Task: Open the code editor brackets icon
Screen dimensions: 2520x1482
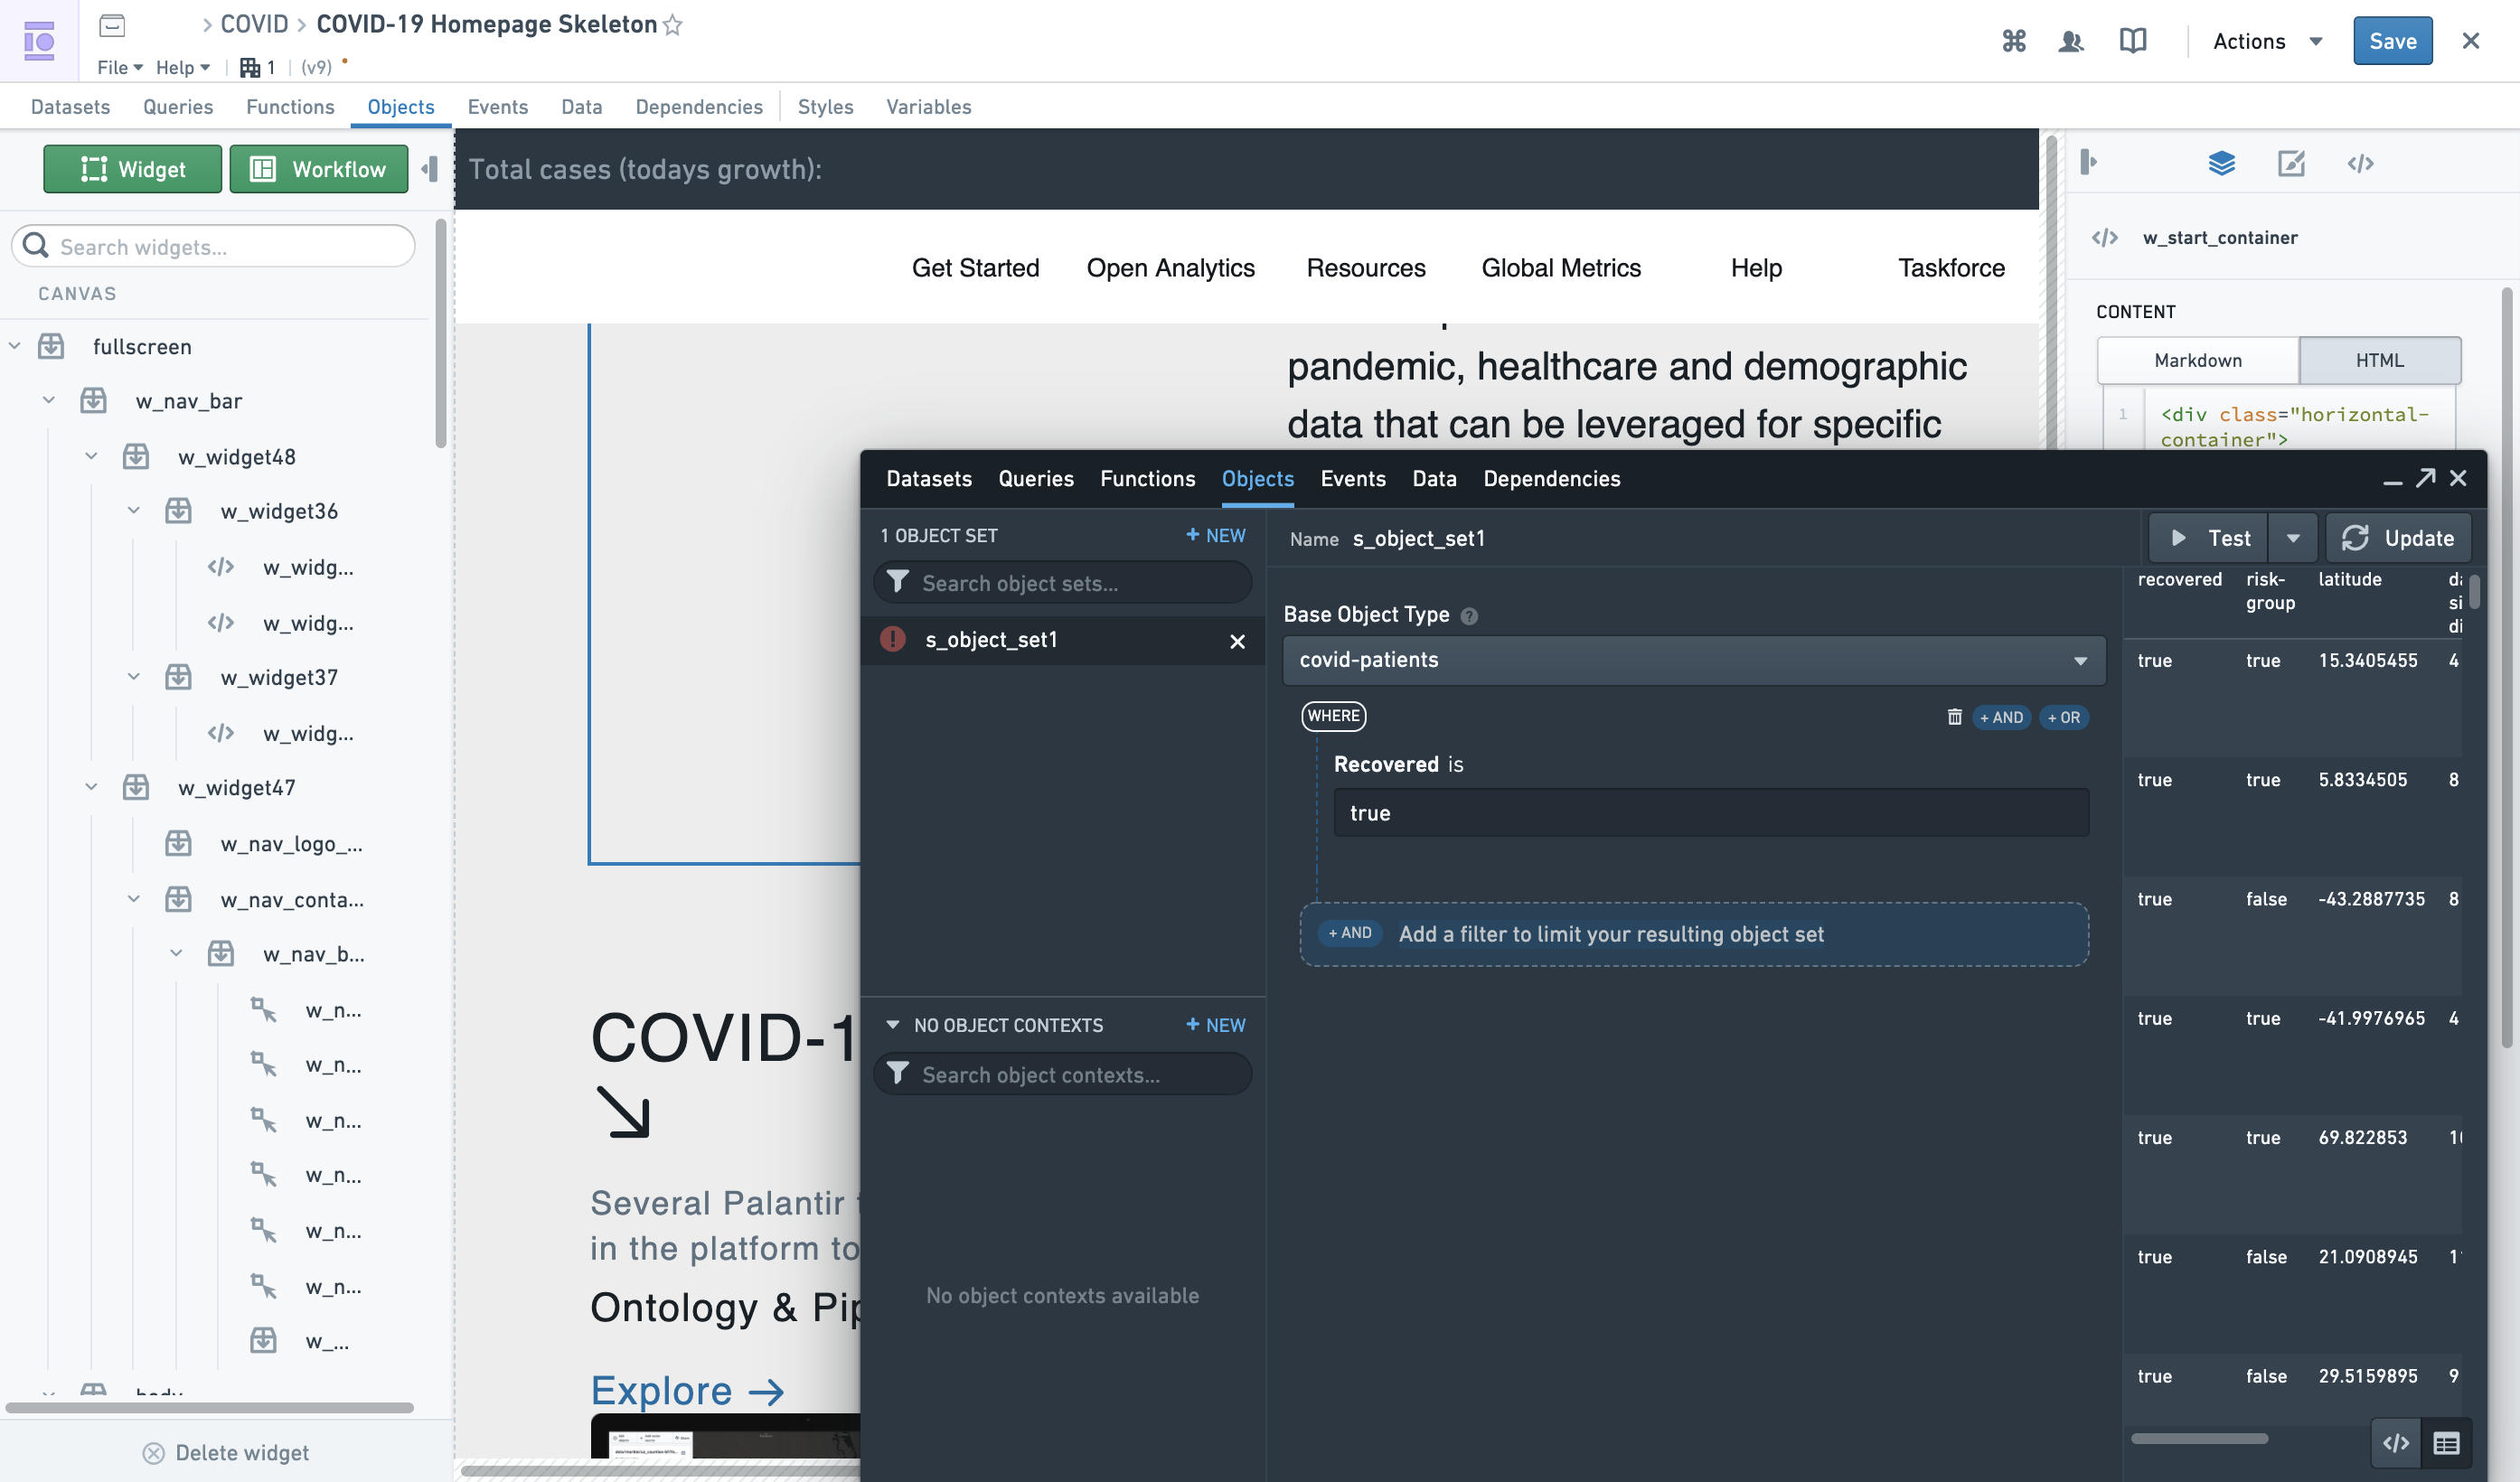Action: 2360,163
